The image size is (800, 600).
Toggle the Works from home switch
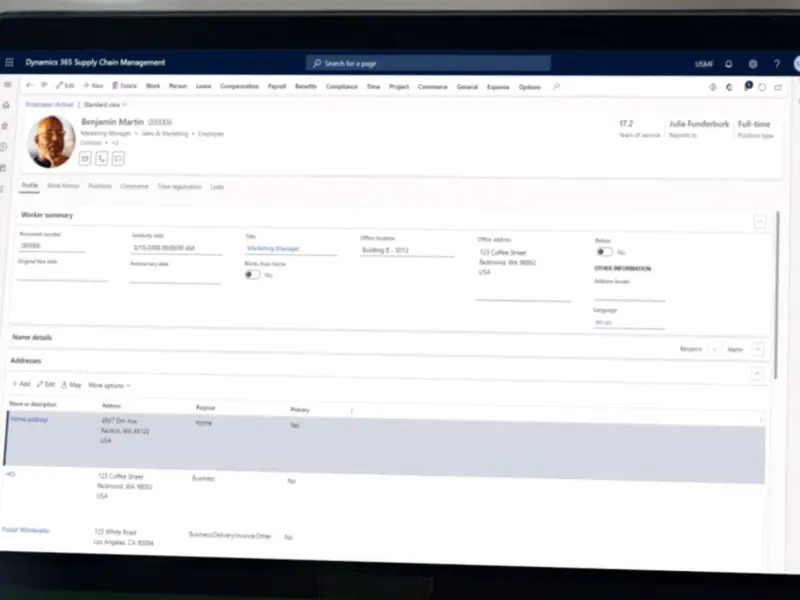(252, 274)
